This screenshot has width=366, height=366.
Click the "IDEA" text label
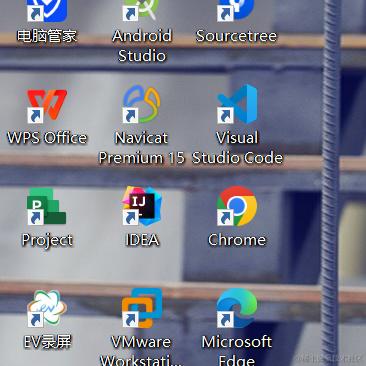tap(142, 240)
